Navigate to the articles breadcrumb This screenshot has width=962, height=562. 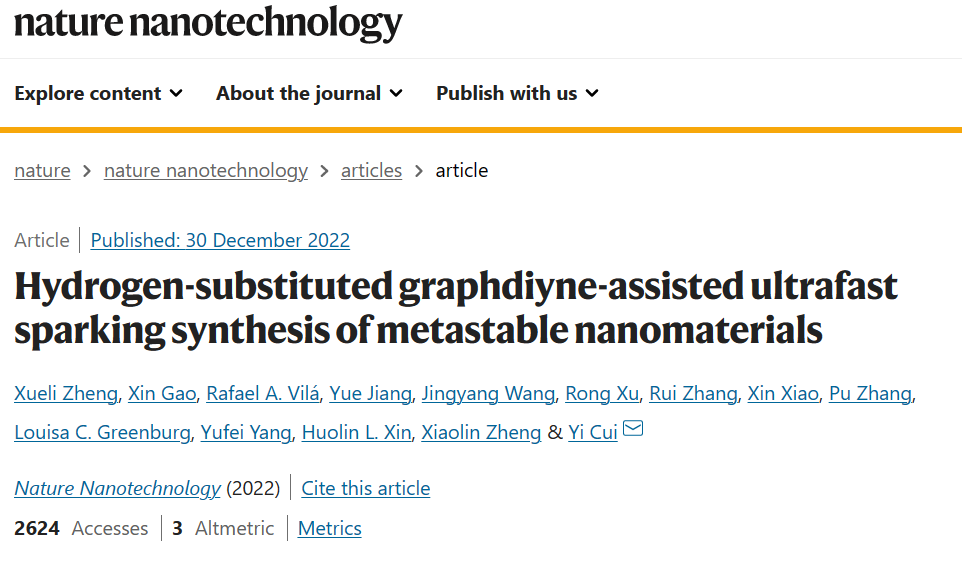(x=371, y=171)
